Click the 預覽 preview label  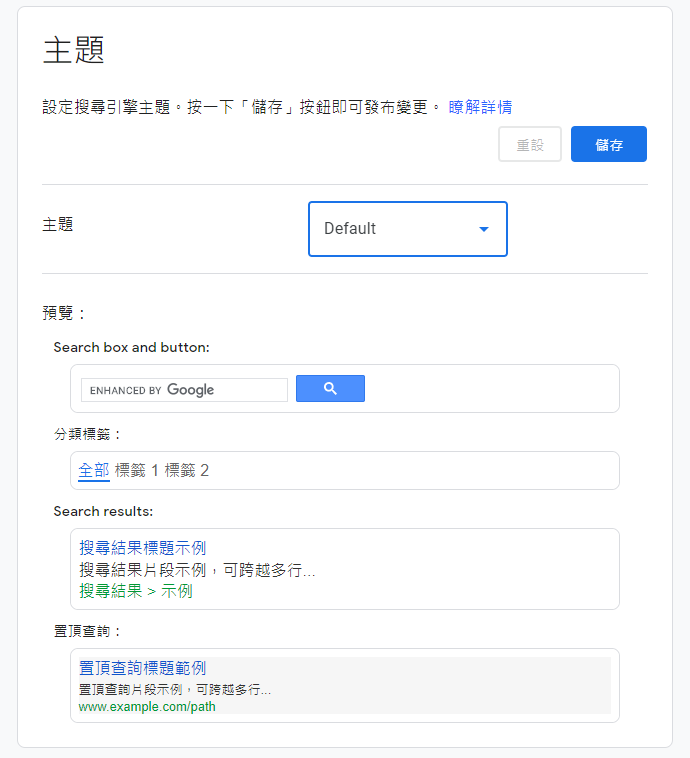(x=64, y=313)
